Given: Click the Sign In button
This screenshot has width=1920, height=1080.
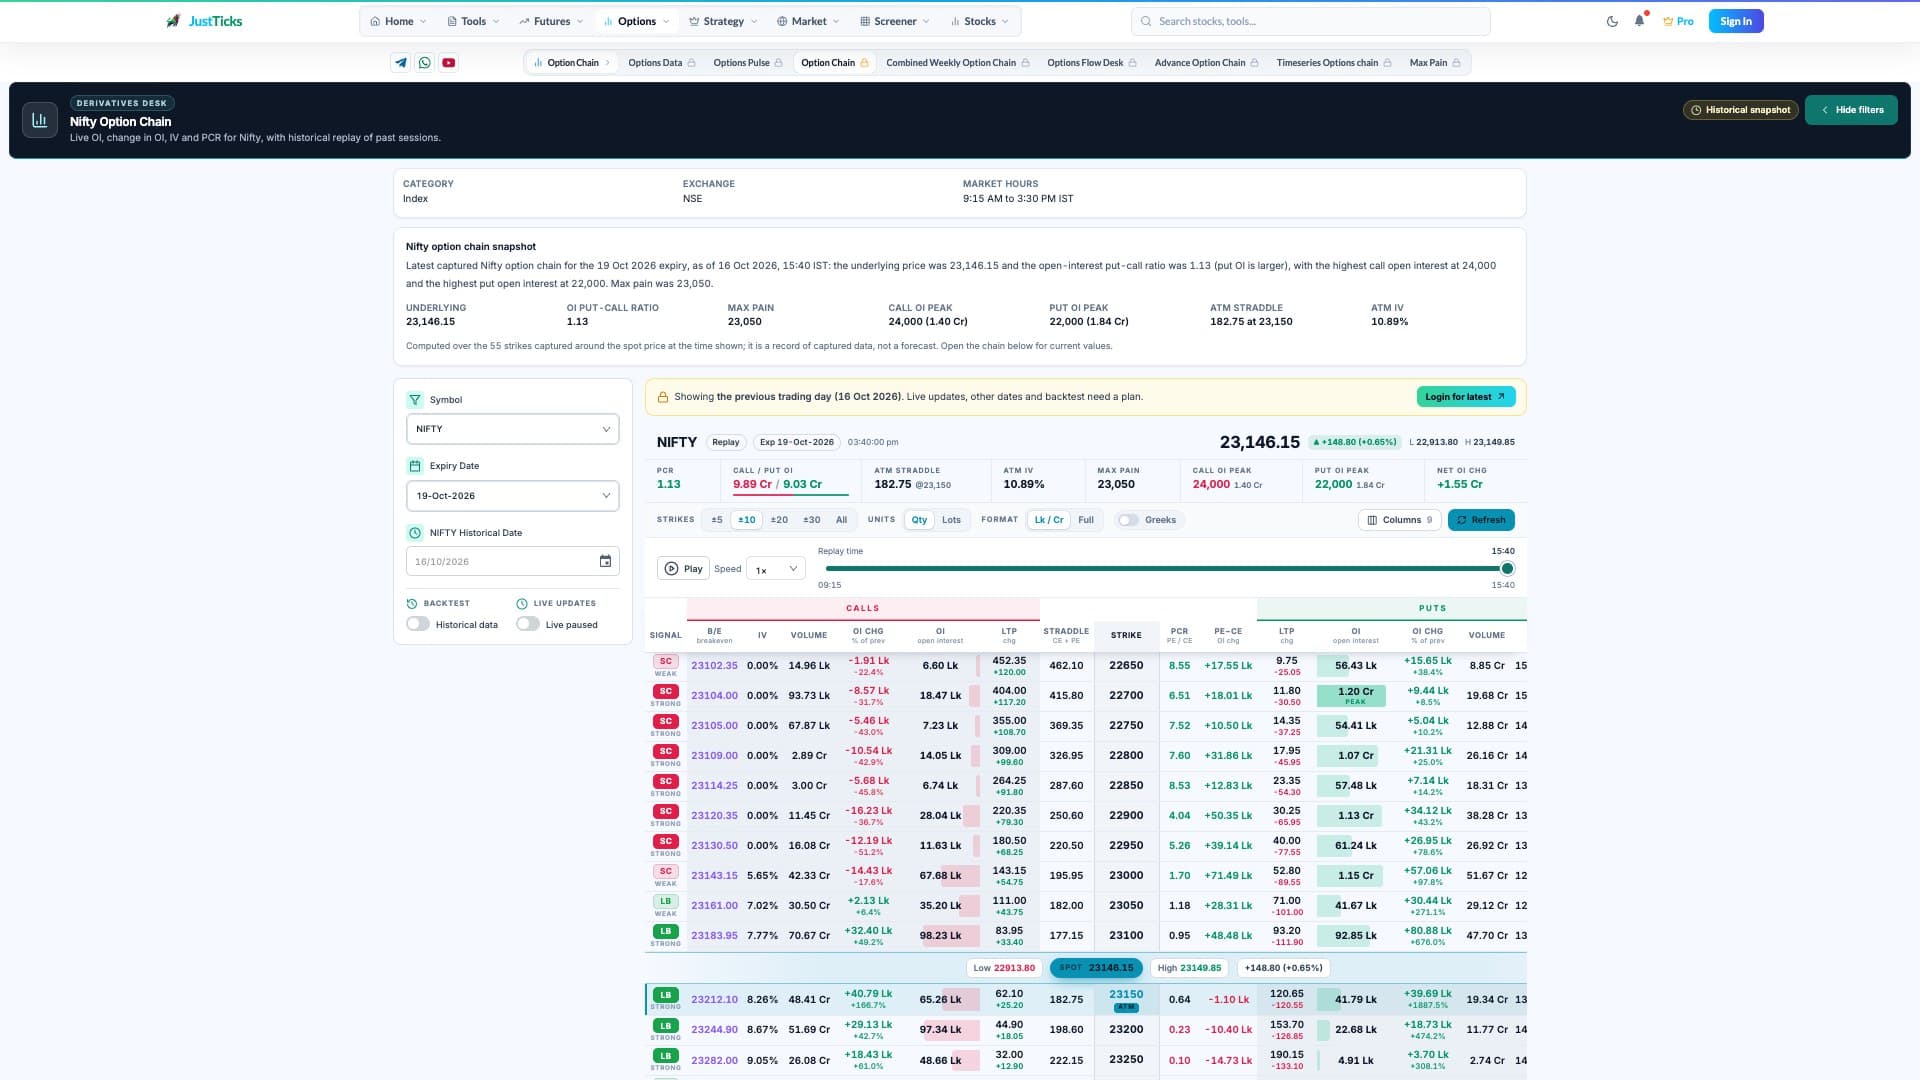Looking at the screenshot, I should [x=1736, y=21].
